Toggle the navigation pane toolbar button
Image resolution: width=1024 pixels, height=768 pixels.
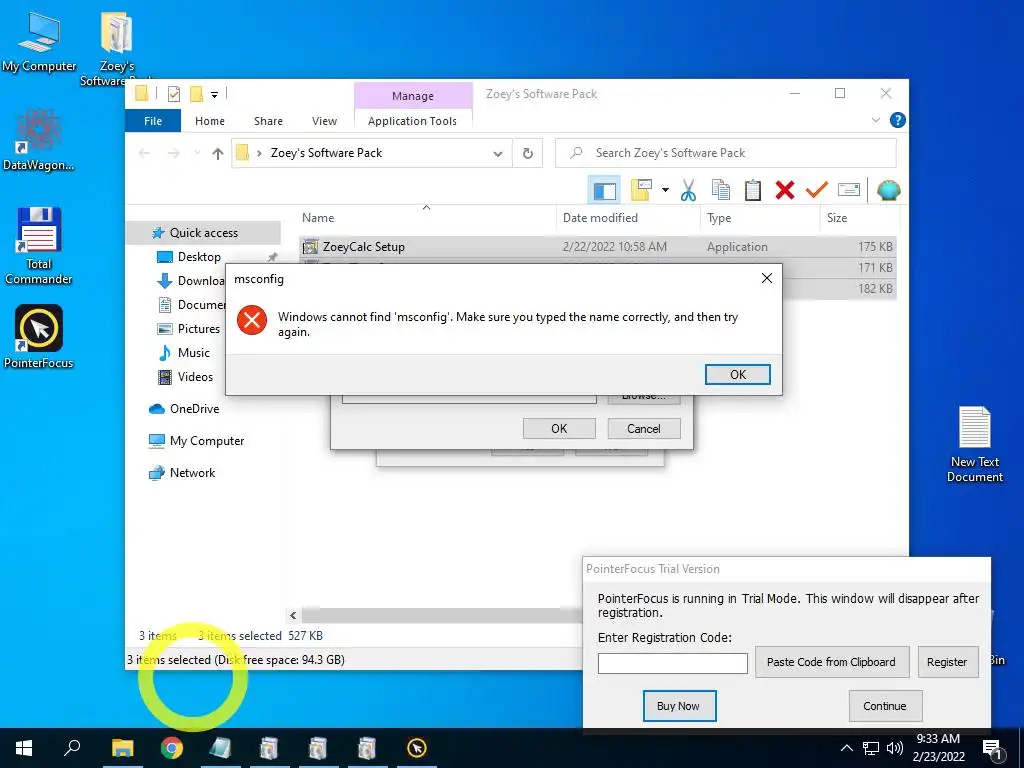point(604,191)
